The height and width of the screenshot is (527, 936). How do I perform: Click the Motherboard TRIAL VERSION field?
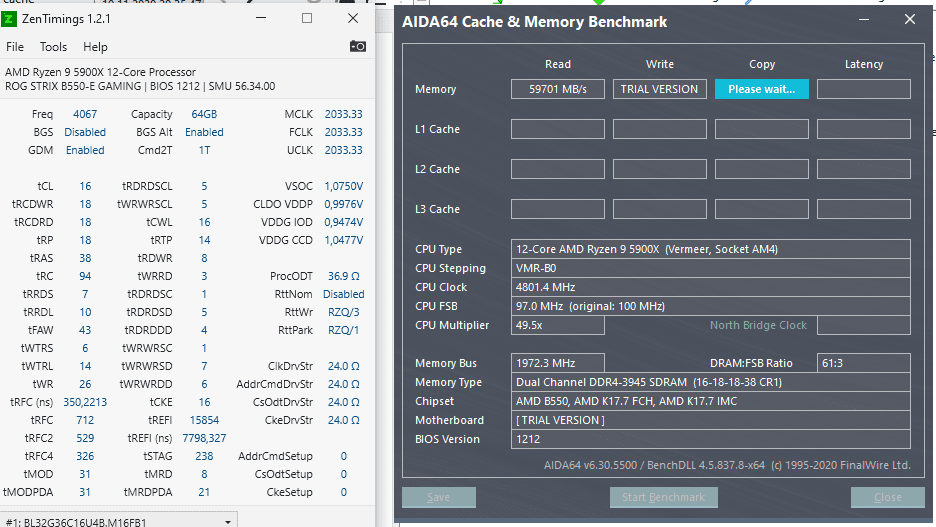coord(710,420)
